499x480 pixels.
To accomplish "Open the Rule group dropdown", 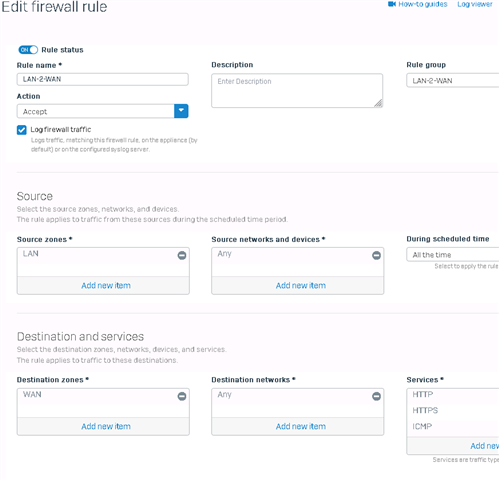I will [453, 81].
